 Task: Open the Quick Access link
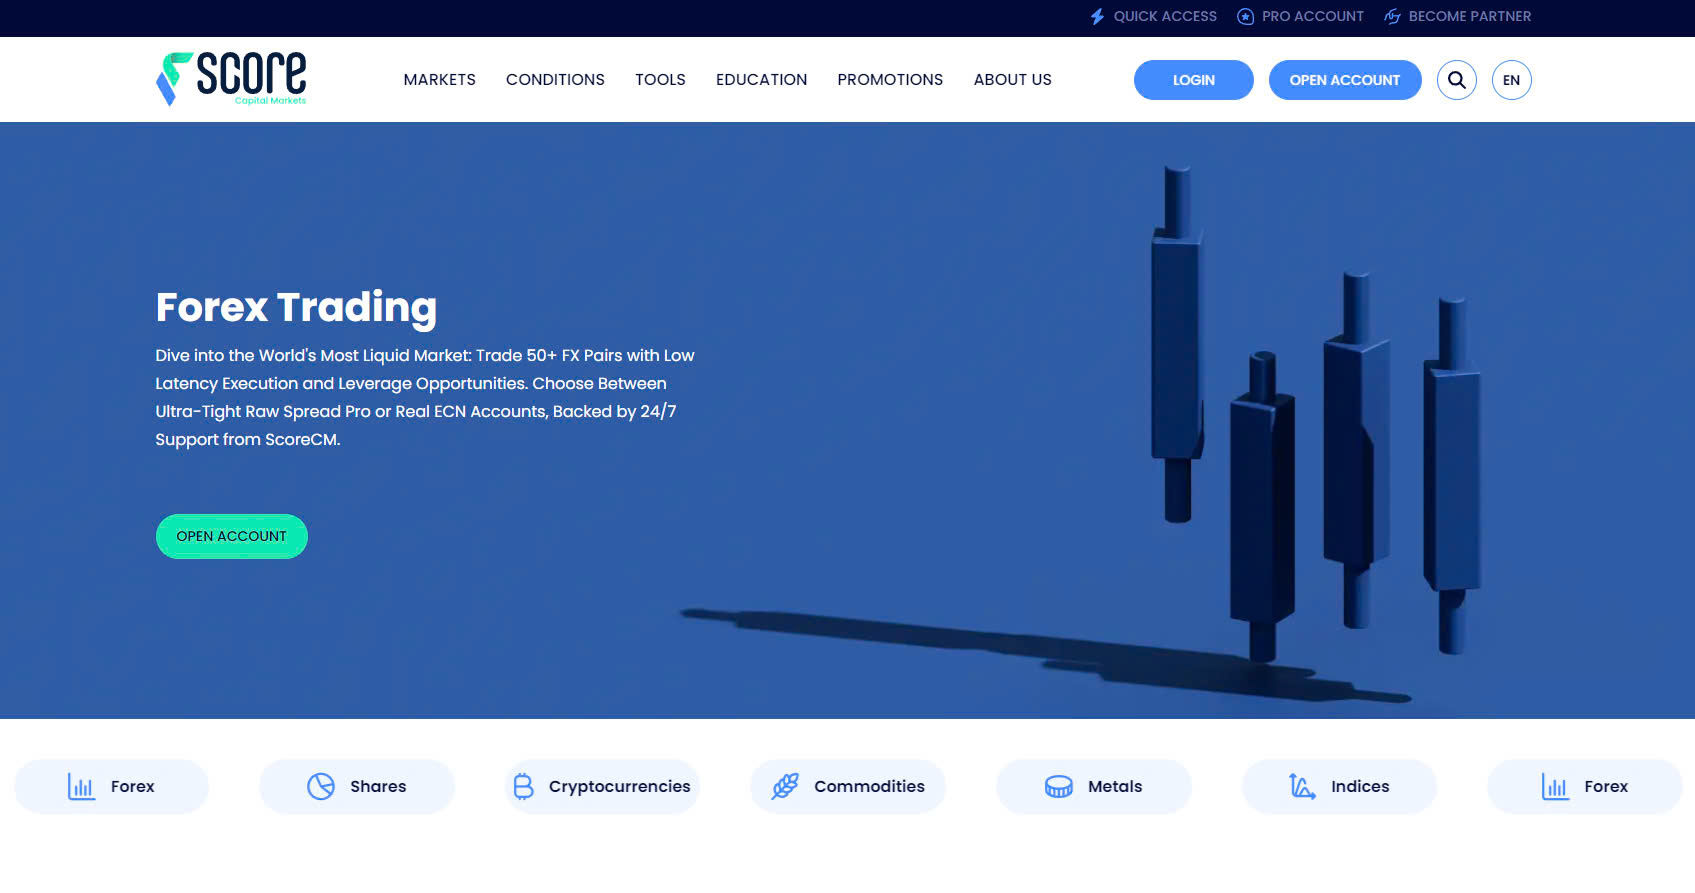click(x=1154, y=16)
